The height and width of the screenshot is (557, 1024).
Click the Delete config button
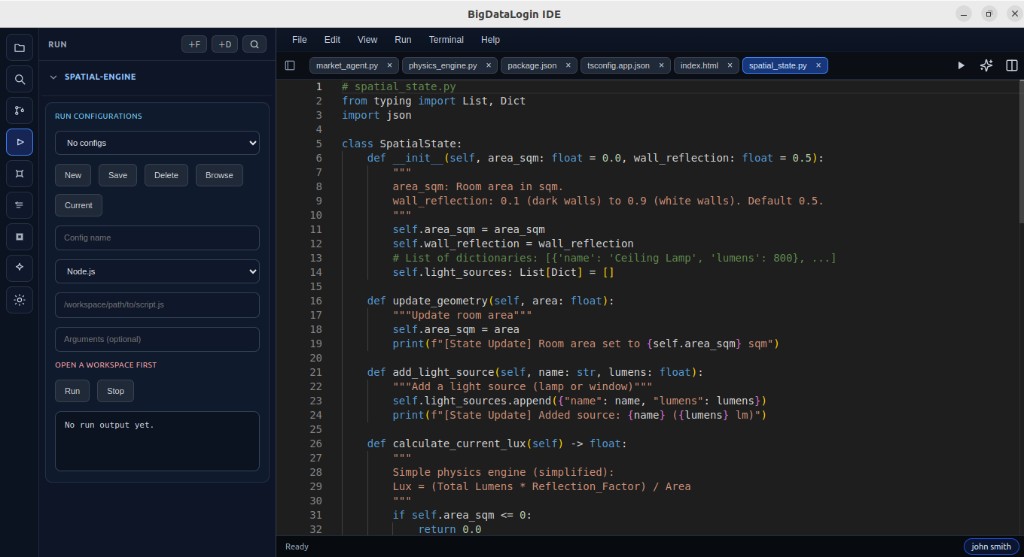pyautogui.click(x=166, y=175)
